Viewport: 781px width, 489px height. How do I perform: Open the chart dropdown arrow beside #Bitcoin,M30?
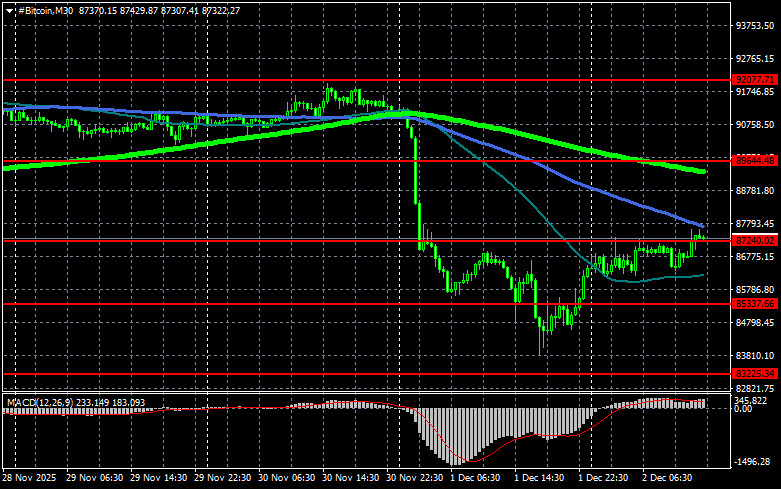coord(9,10)
